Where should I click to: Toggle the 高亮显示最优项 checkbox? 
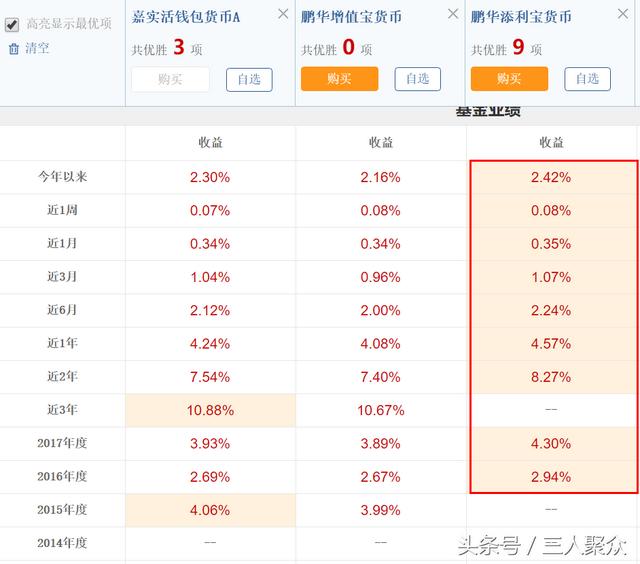click(12, 24)
